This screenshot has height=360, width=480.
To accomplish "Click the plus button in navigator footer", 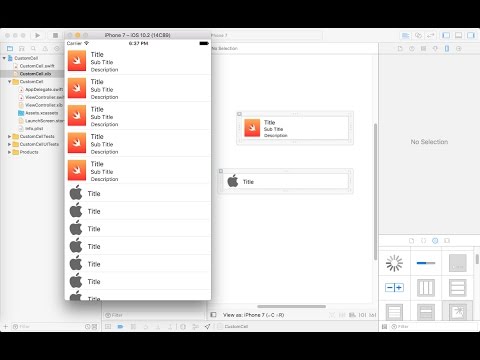I will (x=5, y=327).
